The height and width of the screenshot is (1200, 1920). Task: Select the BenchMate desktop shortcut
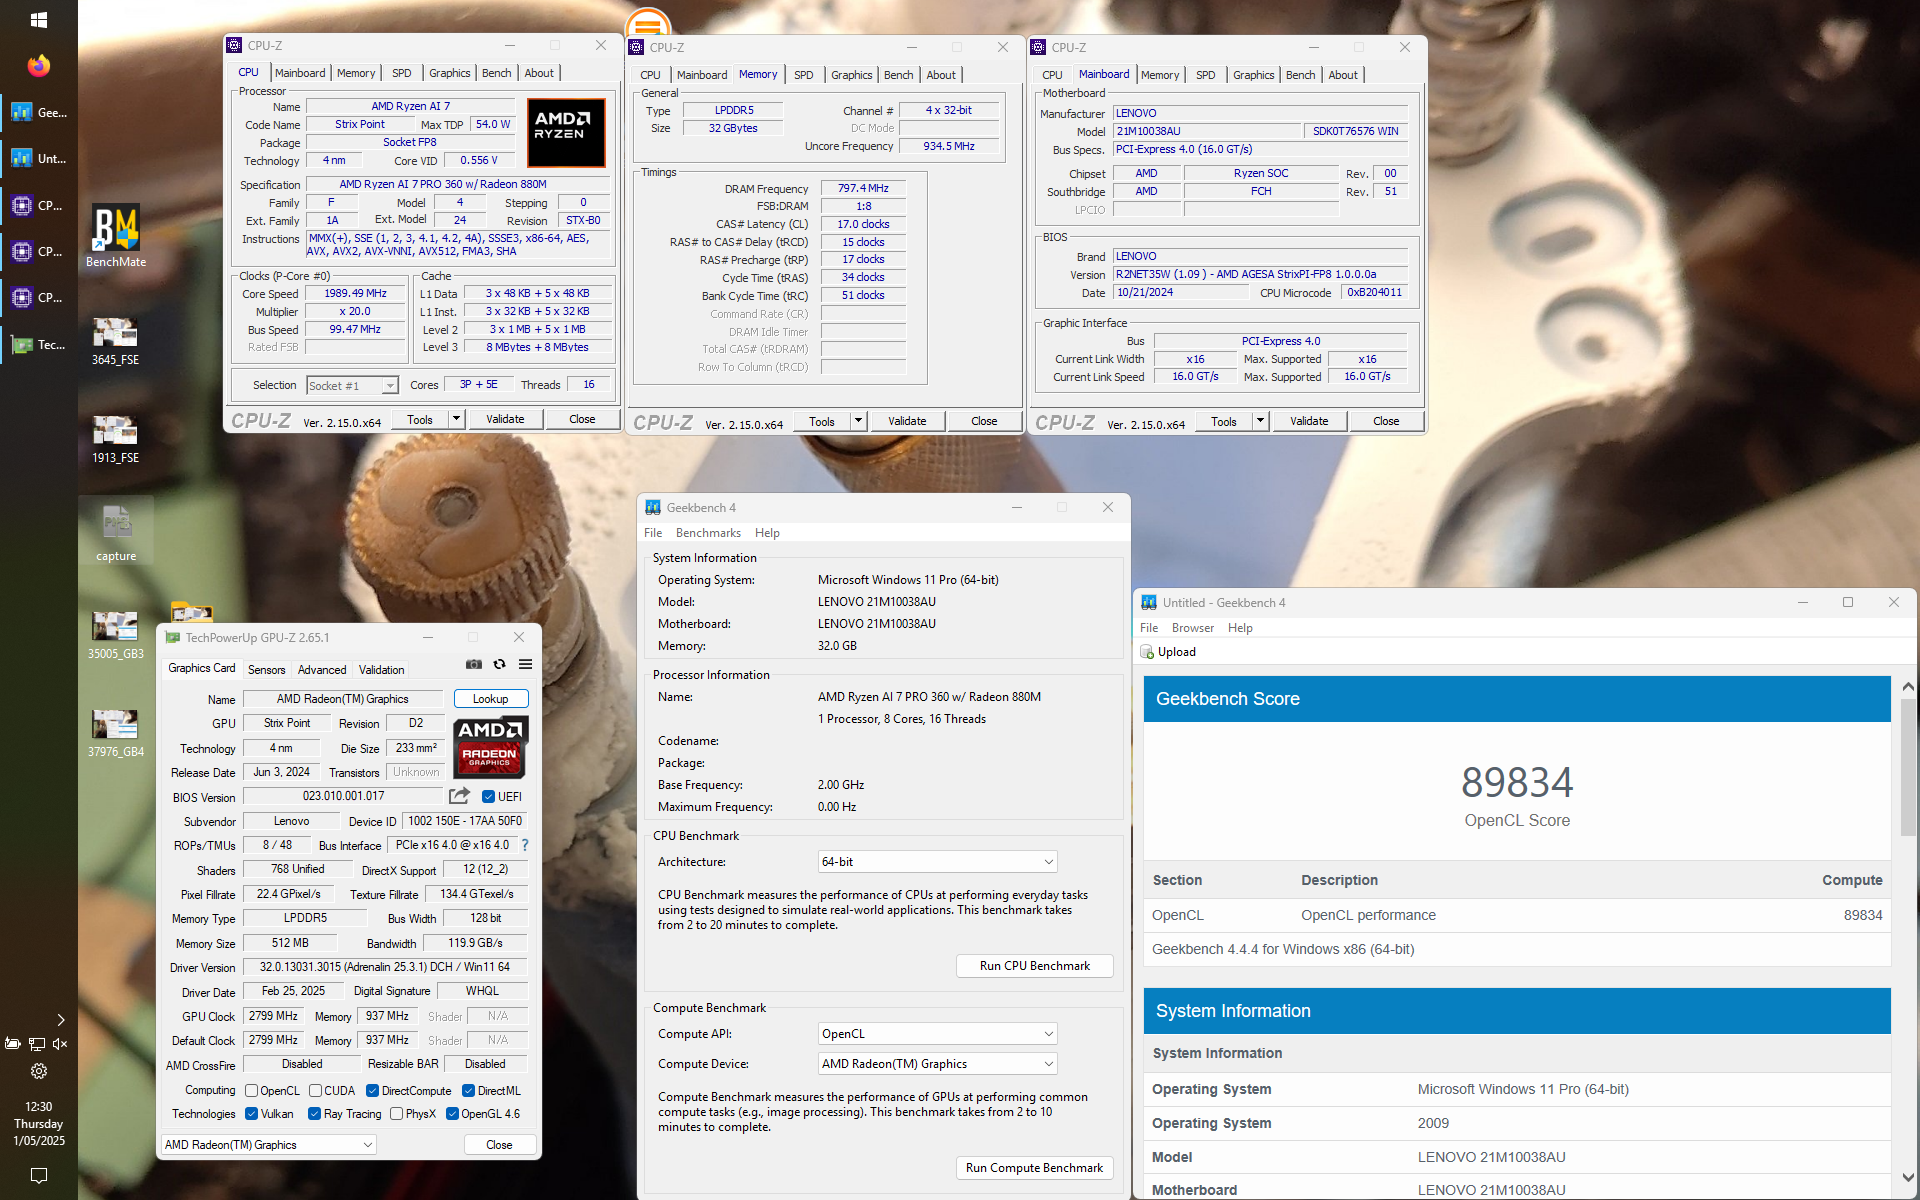pos(116,236)
